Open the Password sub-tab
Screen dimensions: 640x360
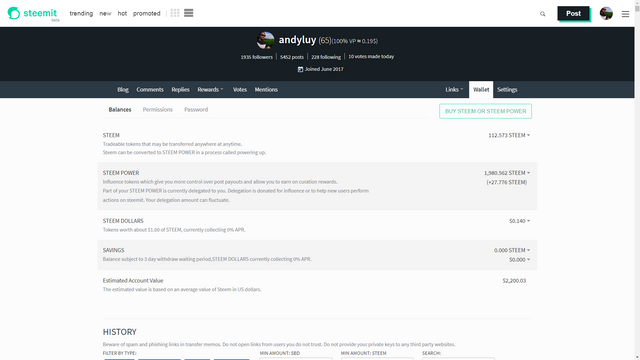click(196, 109)
